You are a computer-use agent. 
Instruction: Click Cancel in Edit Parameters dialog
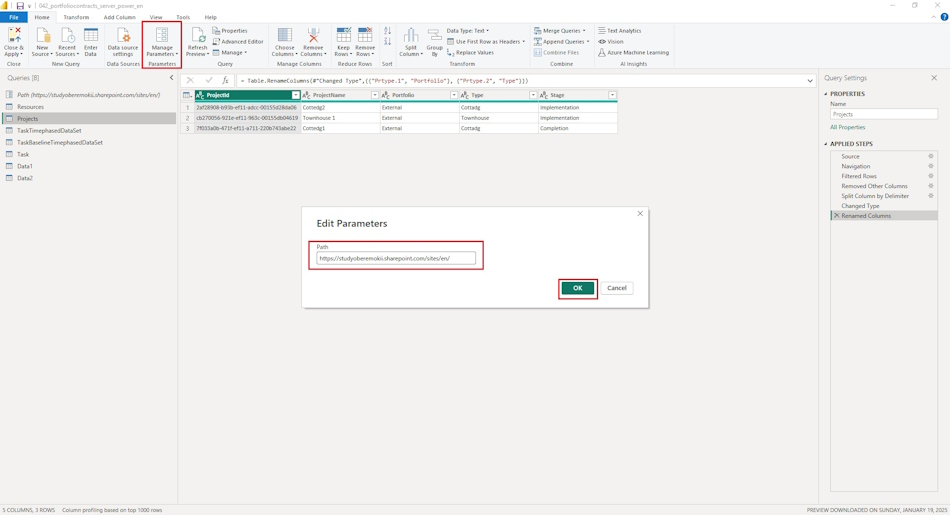617,288
